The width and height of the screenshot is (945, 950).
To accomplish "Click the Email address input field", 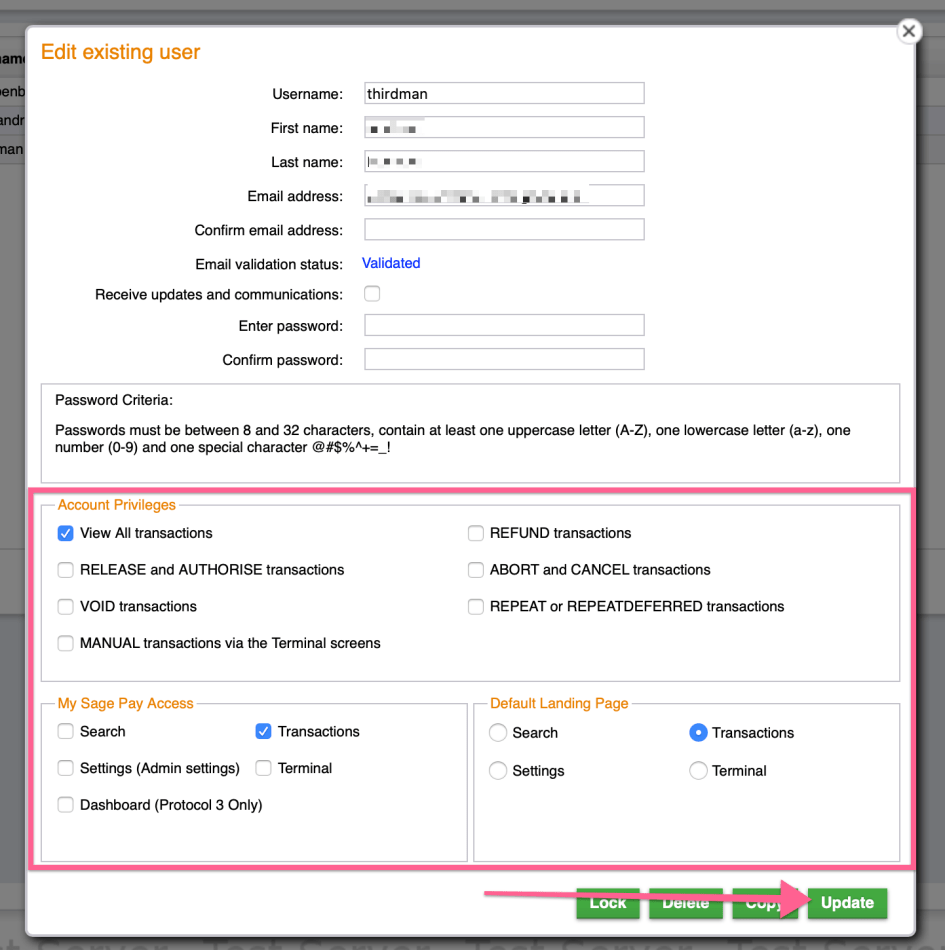I will [x=504, y=195].
